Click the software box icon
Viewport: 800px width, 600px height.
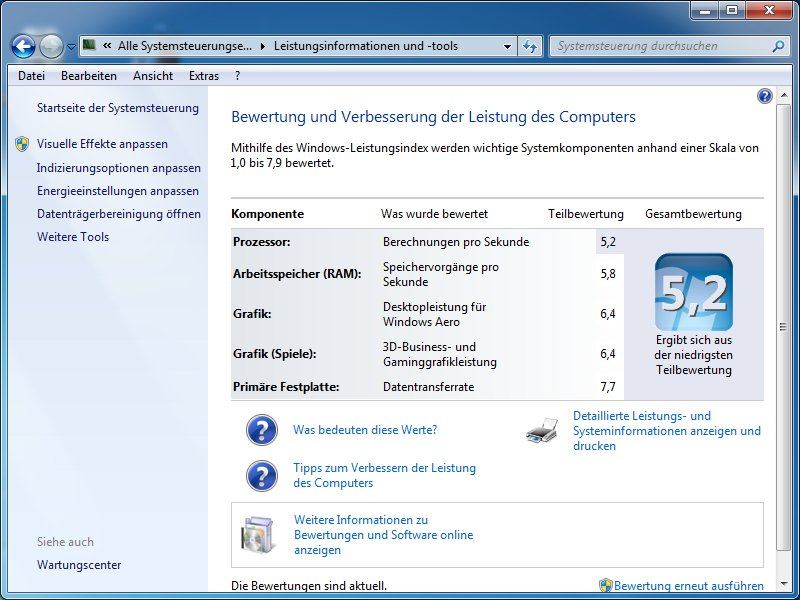(259, 534)
